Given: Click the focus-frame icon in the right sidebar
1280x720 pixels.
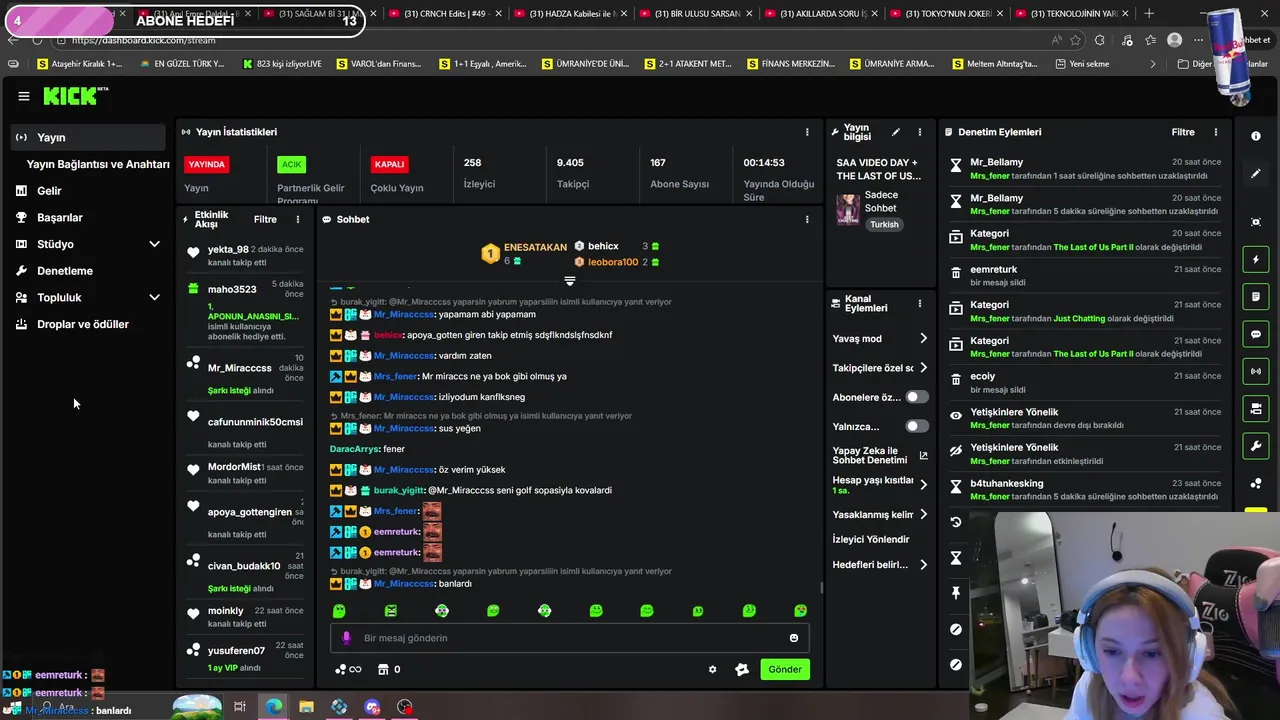Looking at the screenshot, I should [1256, 222].
